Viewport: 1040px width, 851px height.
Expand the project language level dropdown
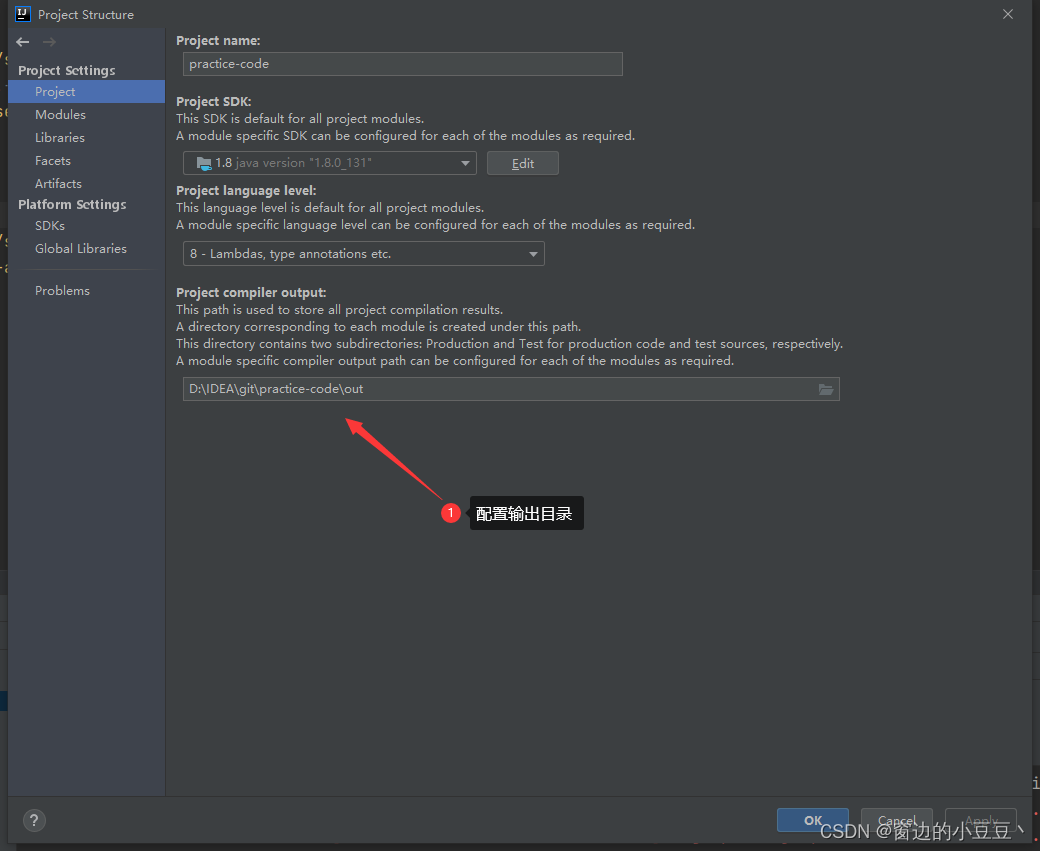(x=533, y=253)
